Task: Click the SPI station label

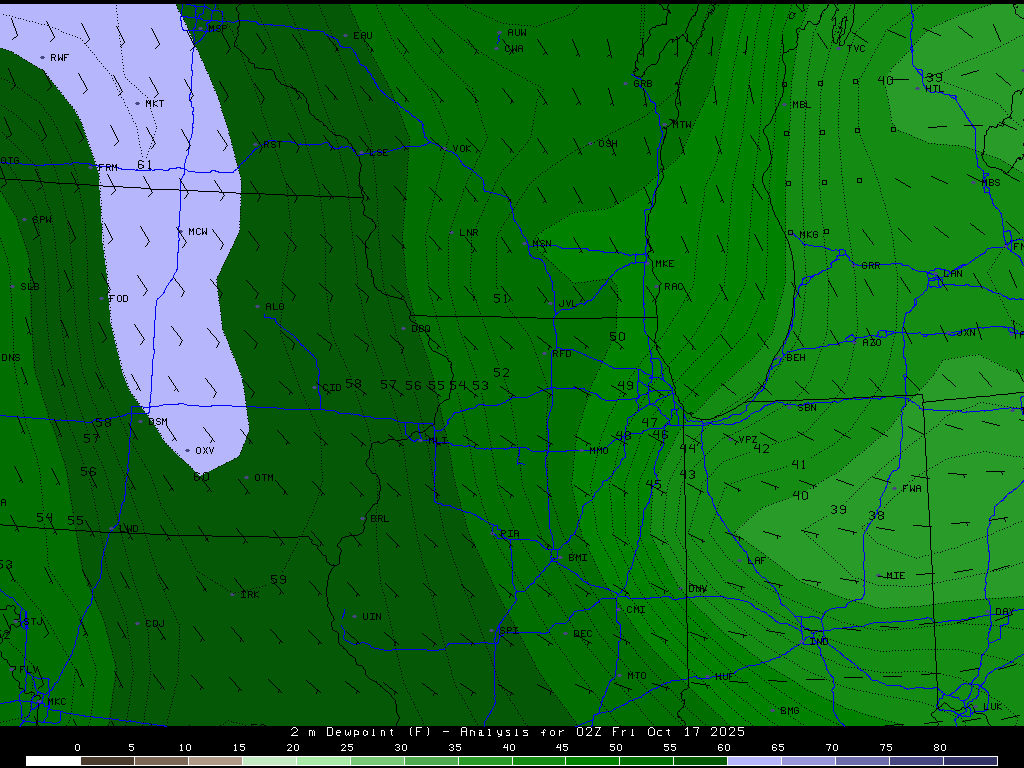Action: pos(508,630)
